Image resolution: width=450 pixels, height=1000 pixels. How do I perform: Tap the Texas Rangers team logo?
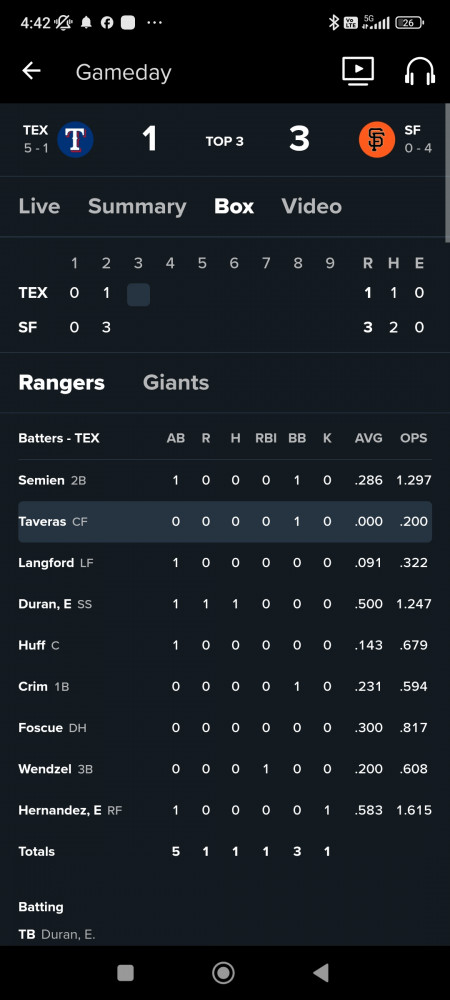pos(75,140)
